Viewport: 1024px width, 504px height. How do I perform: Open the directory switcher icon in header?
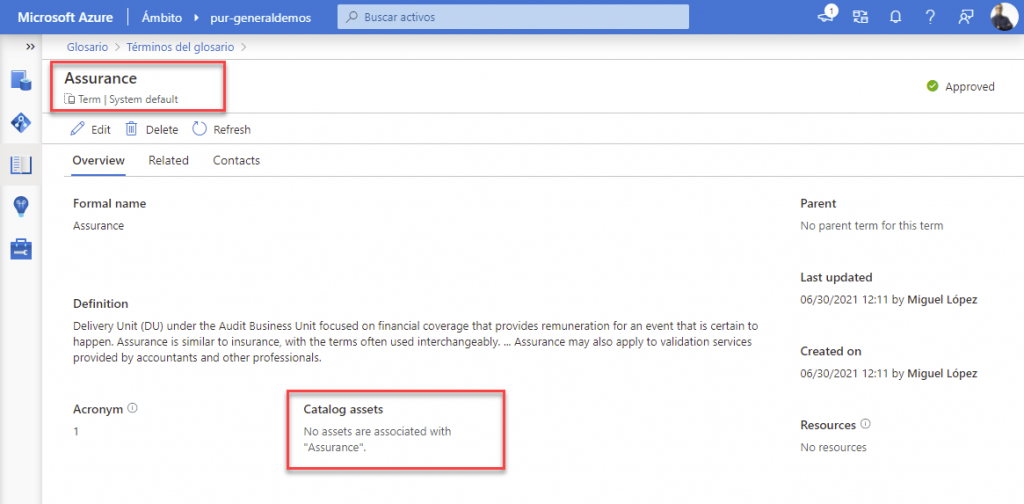pyautogui.click(x=861, y=17)
